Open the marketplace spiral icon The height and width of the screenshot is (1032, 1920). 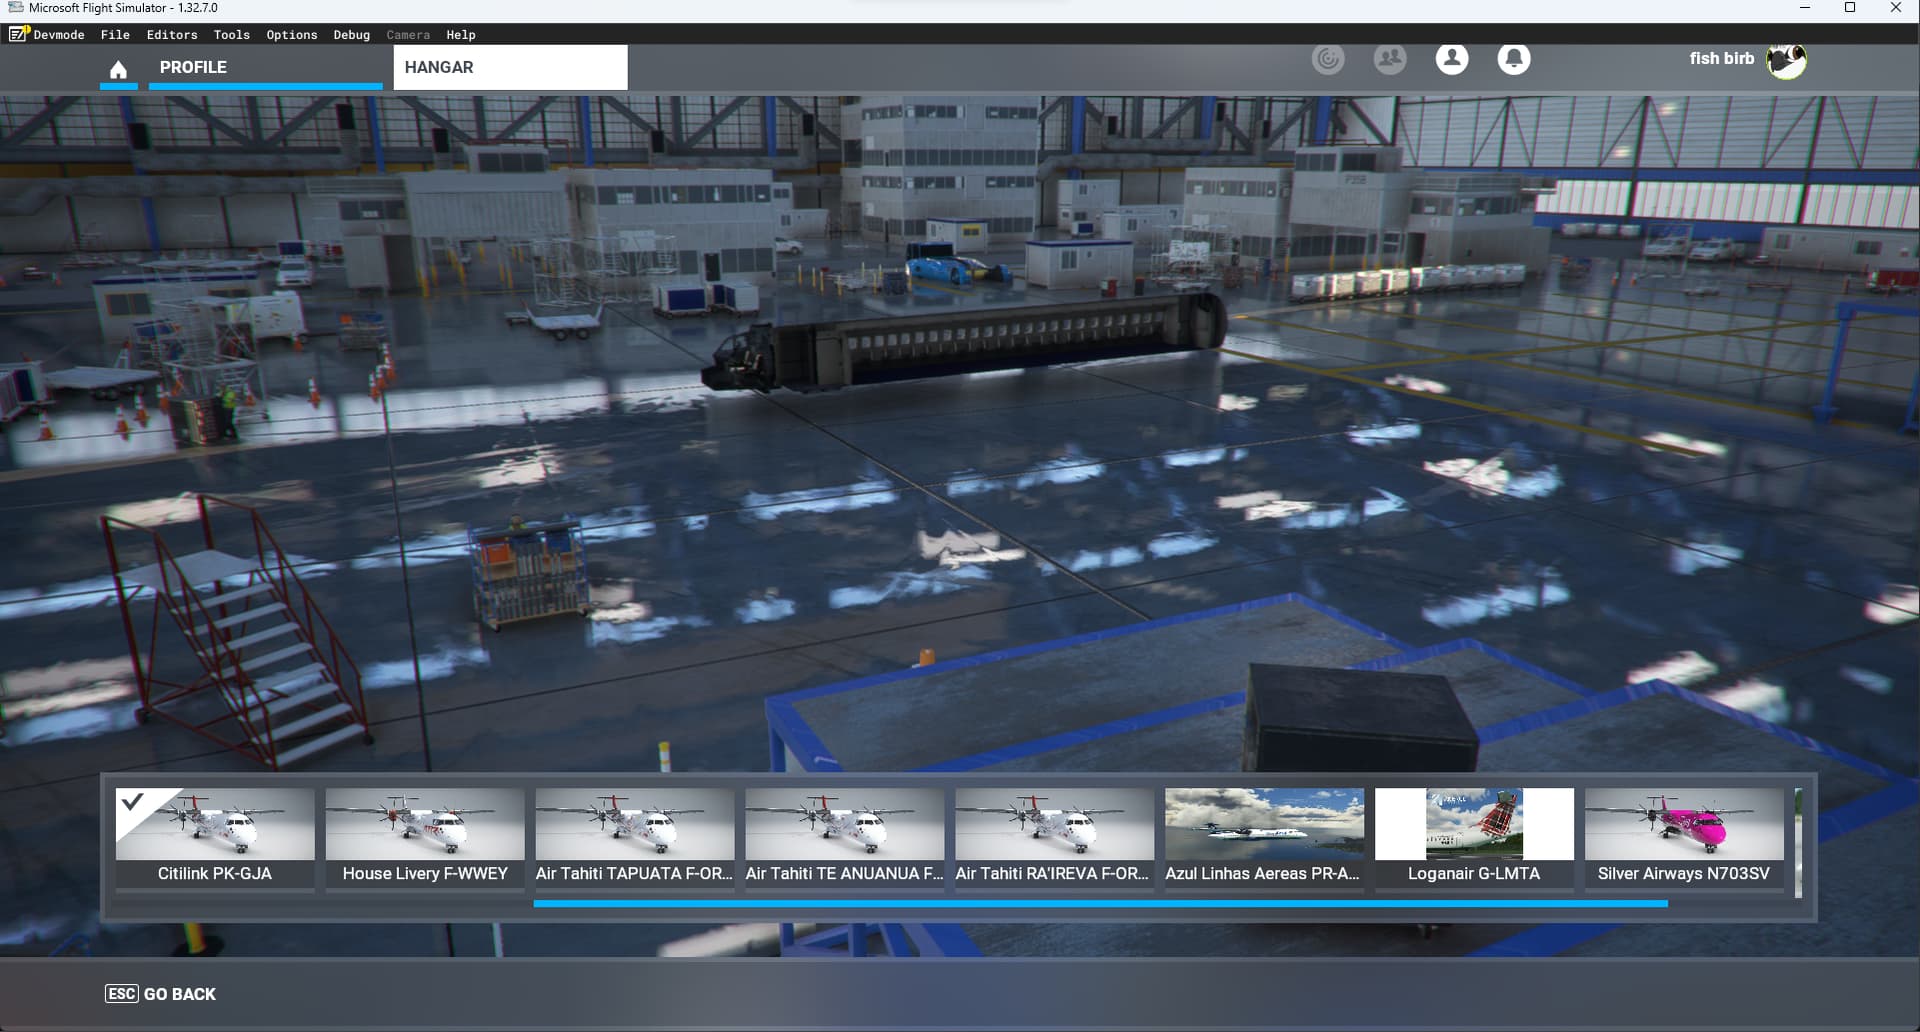1327,60
